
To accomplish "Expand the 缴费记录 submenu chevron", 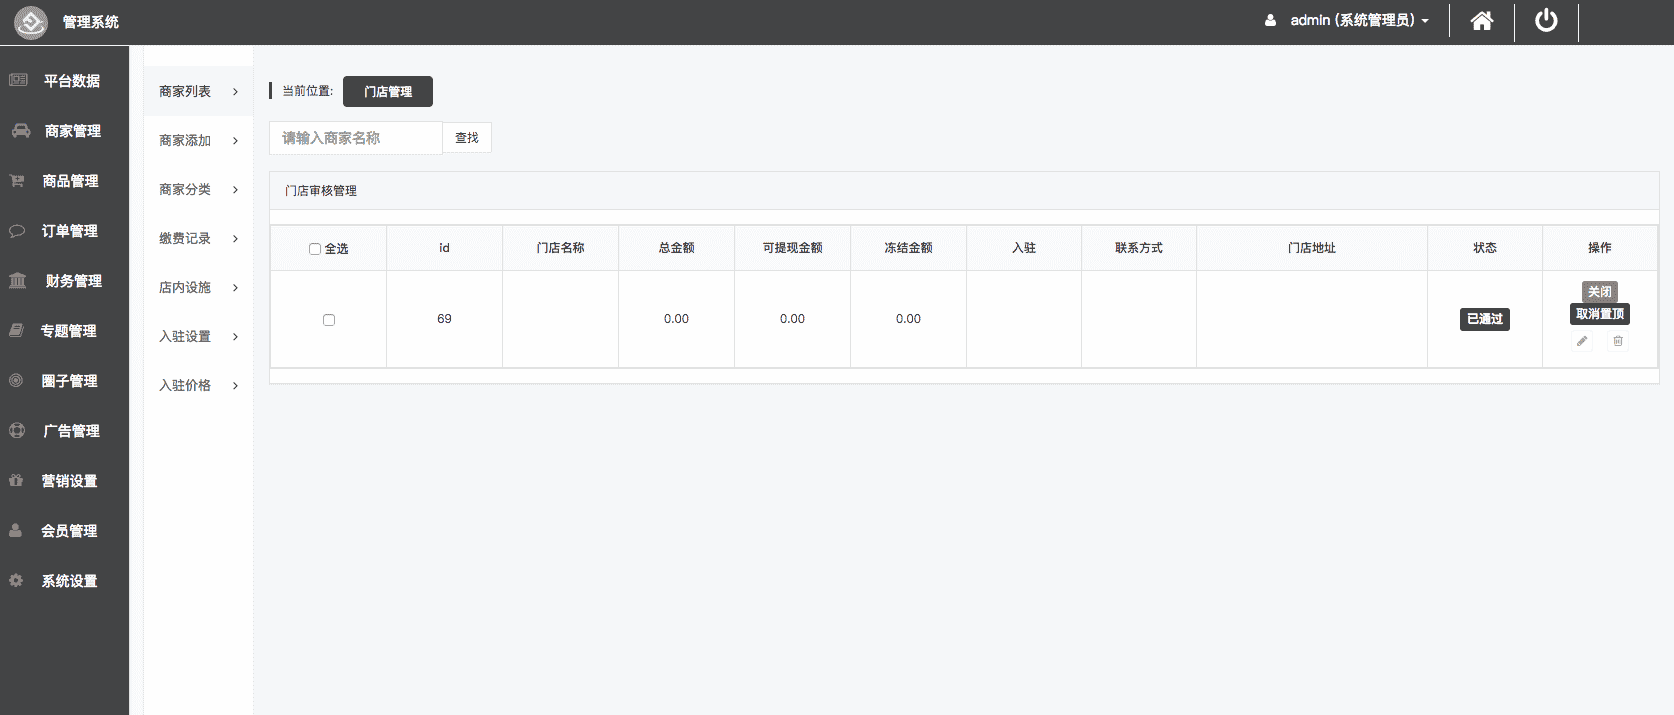I will (x=235, y=239).
